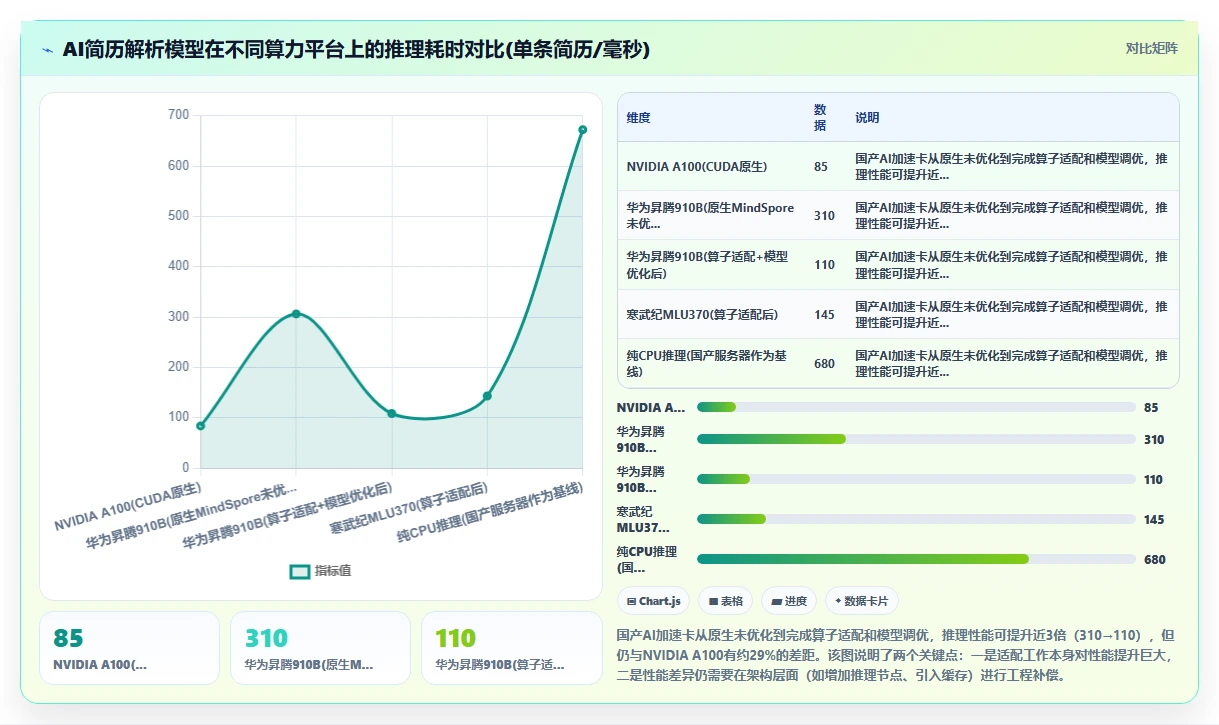This screenshot has width=1219, height=725.
Task: Select the 纯CPU推理(国产服务器作为基线) table cell
Action: tap(711, 363)
